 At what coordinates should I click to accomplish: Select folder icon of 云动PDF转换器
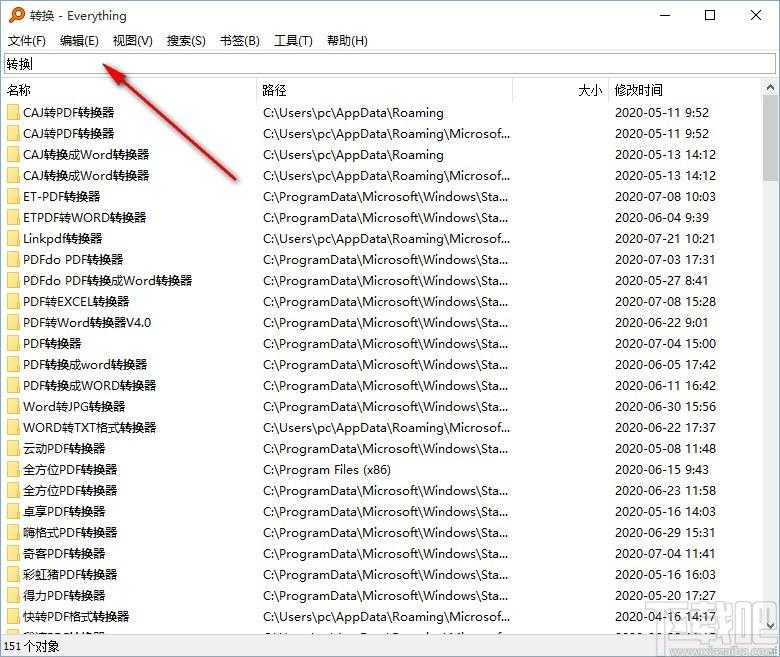(x=13, y=449)
